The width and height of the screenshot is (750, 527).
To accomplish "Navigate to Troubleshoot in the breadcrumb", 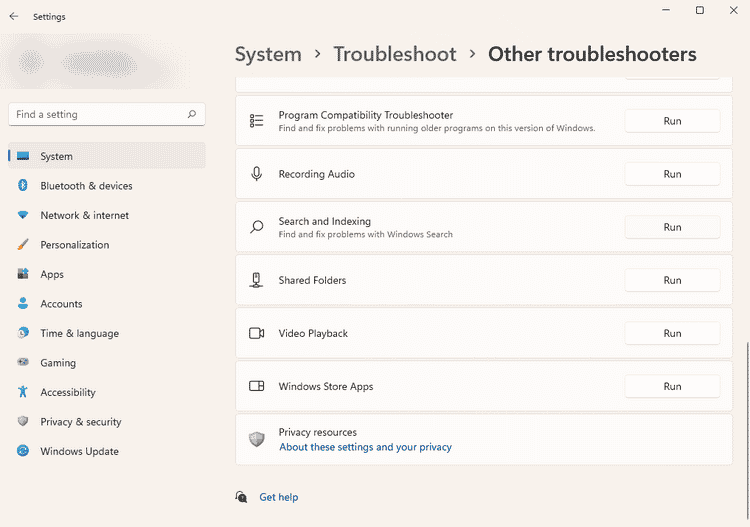I will [394, 55].
